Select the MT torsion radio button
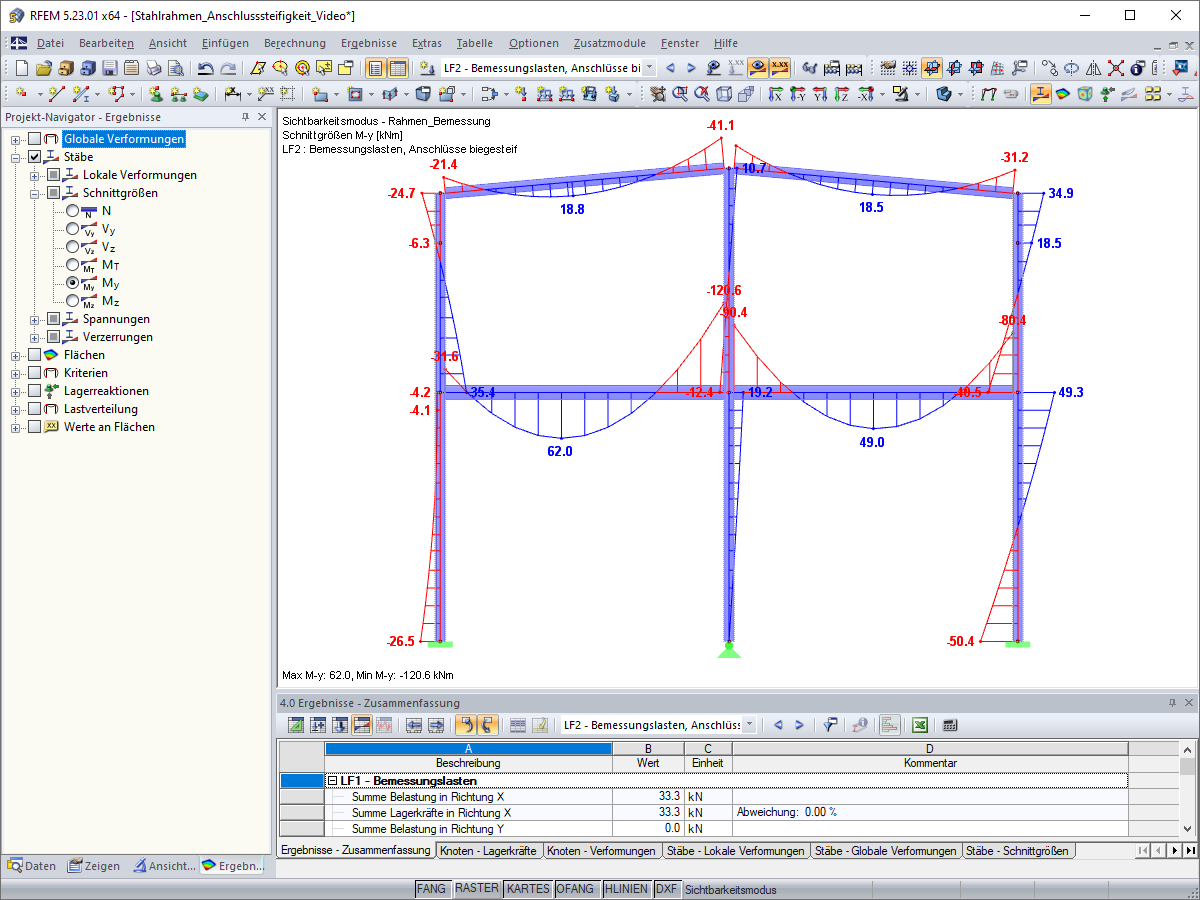The height and width of the screenshot is (900, 1200). pos(72,265)
